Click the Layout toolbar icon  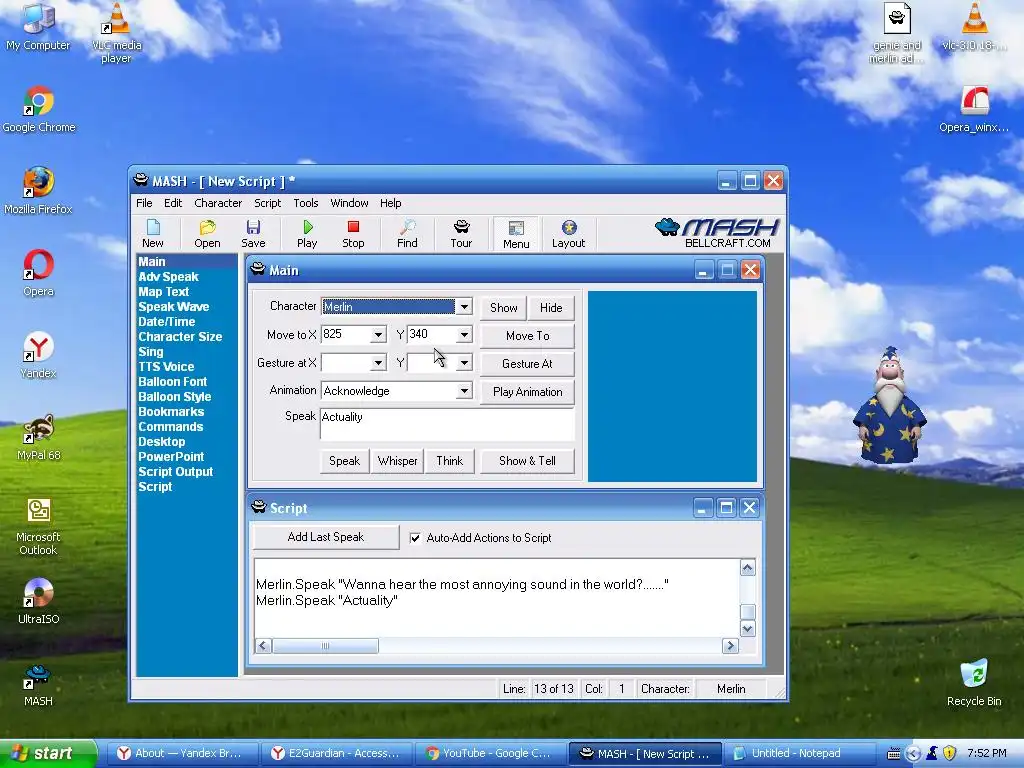point(568,234)
